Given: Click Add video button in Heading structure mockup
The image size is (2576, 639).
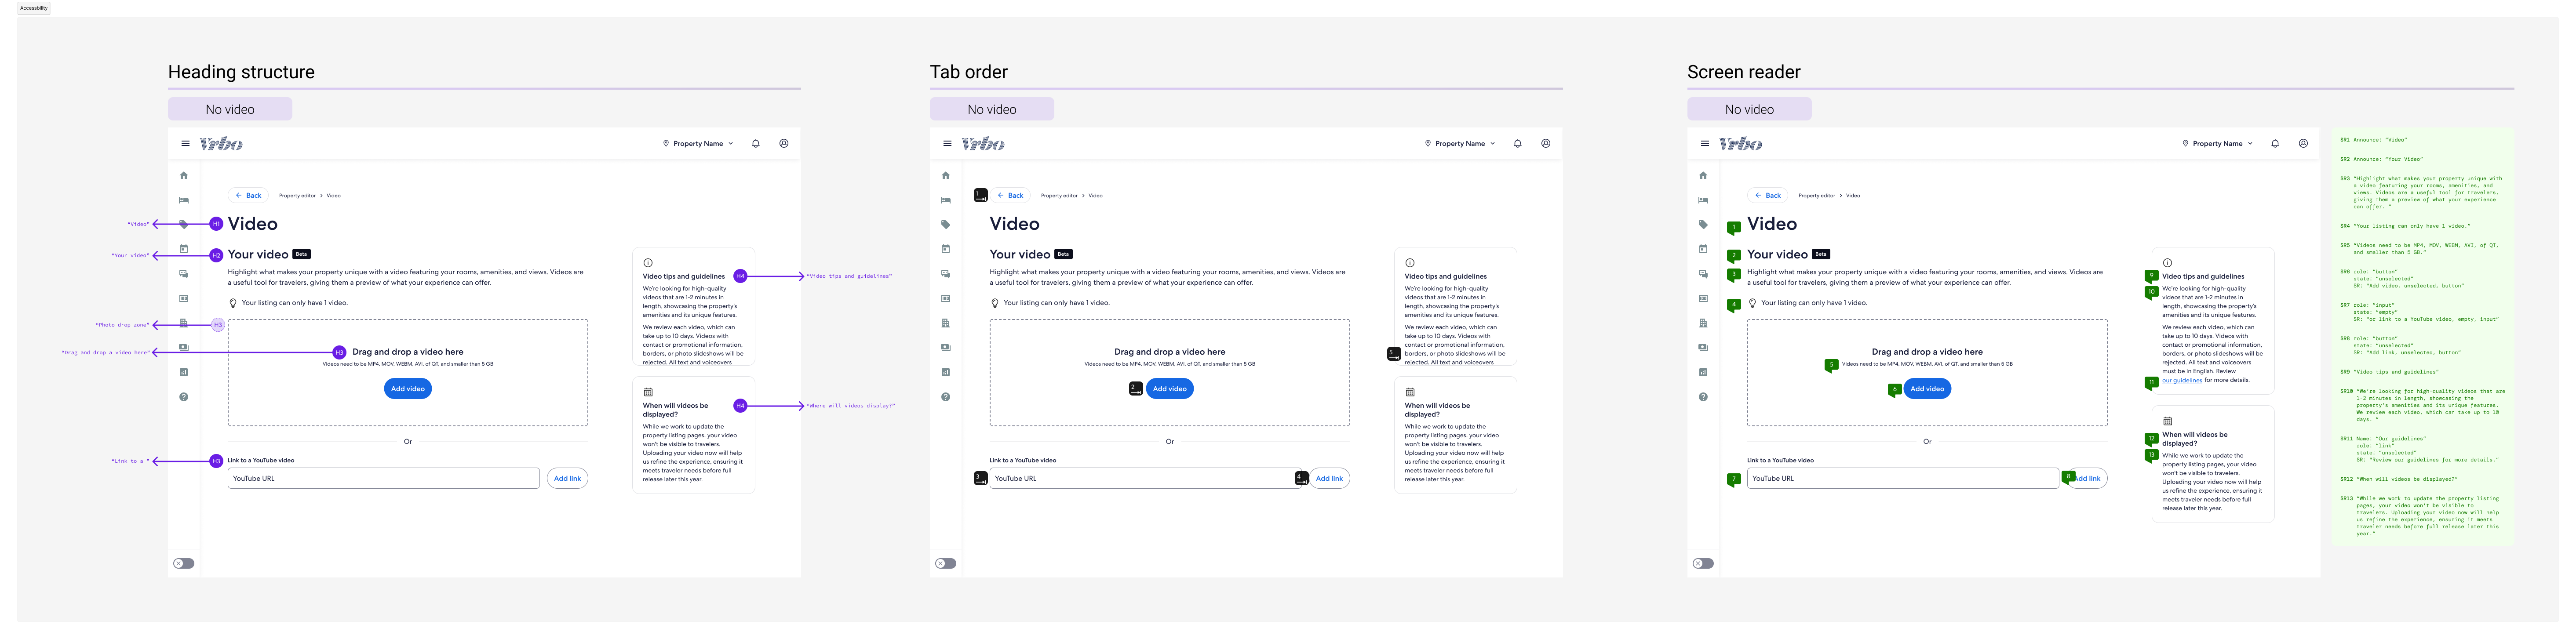Looking at the screenshot, I should pyautogui.click(x=408, y=388).
